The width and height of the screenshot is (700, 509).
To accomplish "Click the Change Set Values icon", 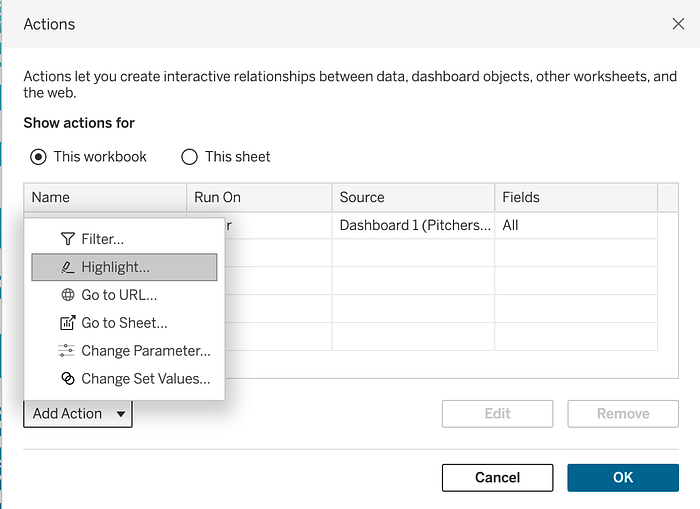I will click(67, 379).
